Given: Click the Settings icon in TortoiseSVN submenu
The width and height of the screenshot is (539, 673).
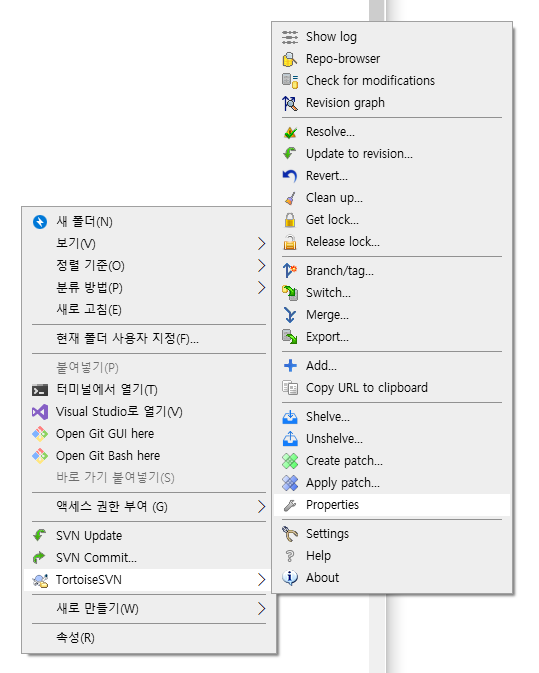Looking at the screenshot, I should click(x=290, y=534).
